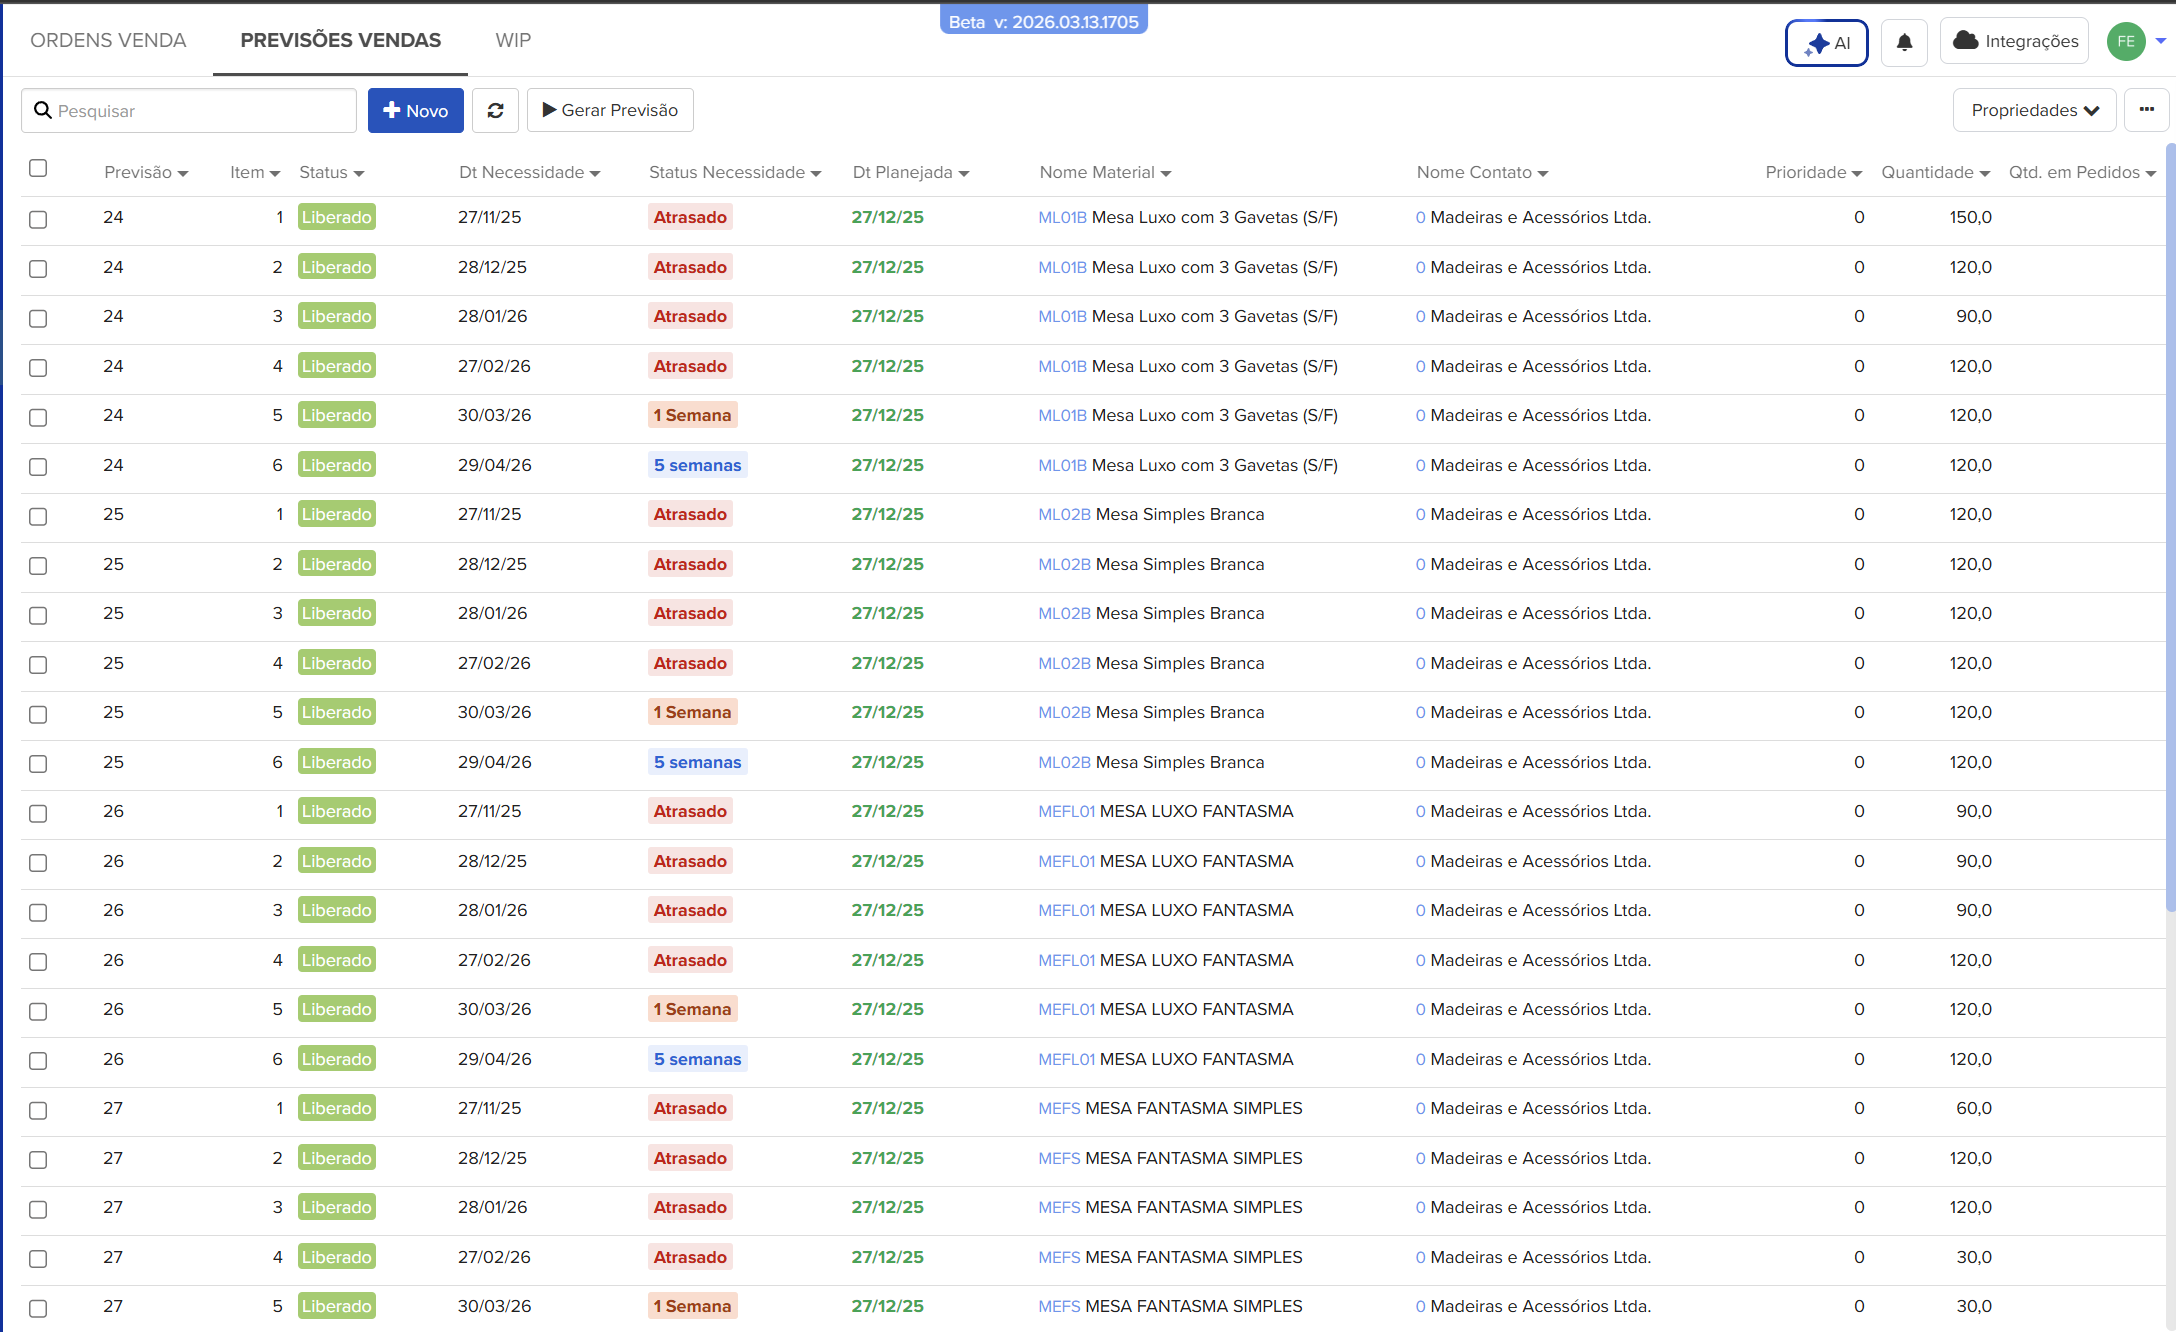Check the row for Previsão 25 item 6
Screen dimensions: 2176x1332
click(x=38, y=764)
